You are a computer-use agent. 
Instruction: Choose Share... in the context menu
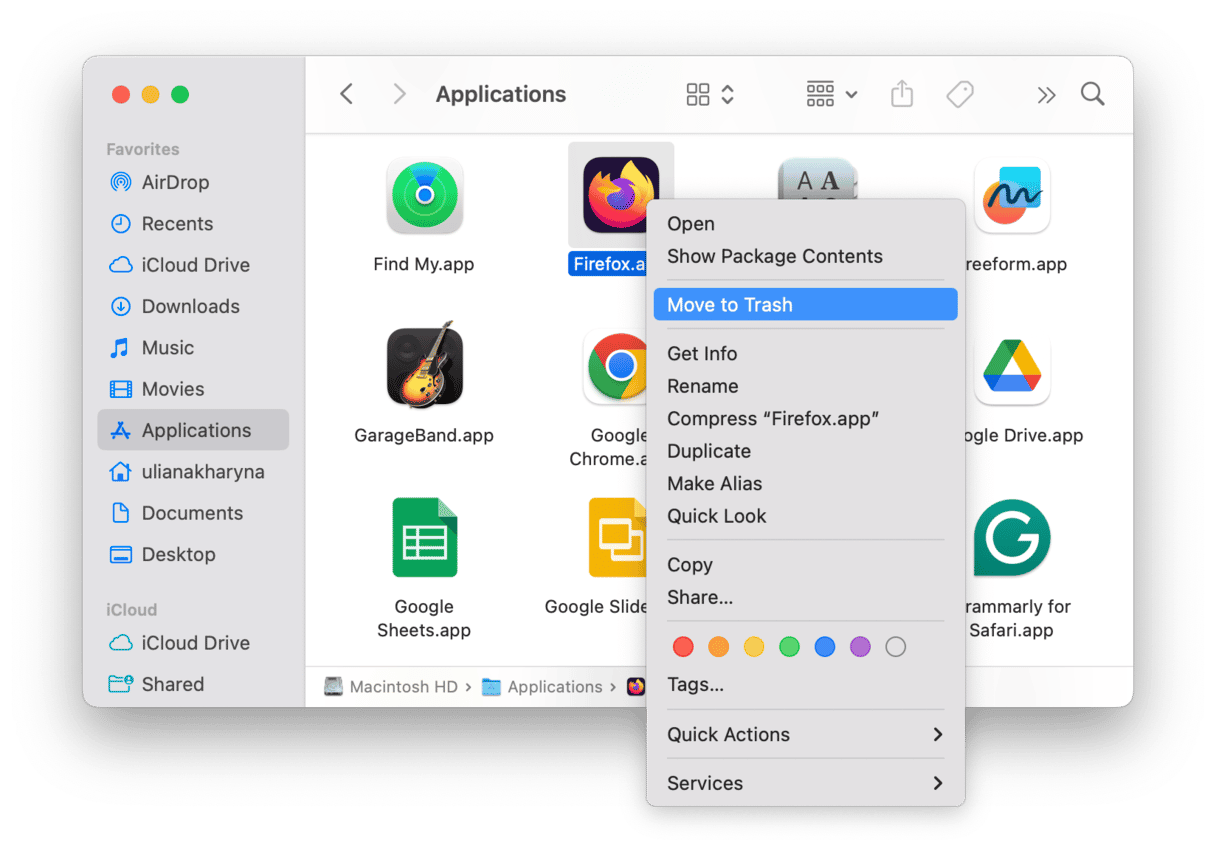pyautogui.click(x=805, y=598)
